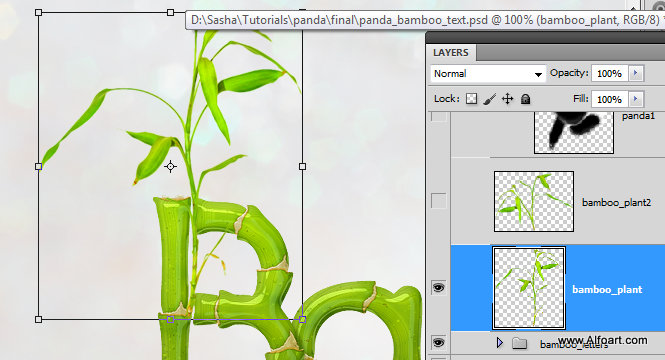
Task: Click the bottom-left transform handle
Action: coord(39,319)
